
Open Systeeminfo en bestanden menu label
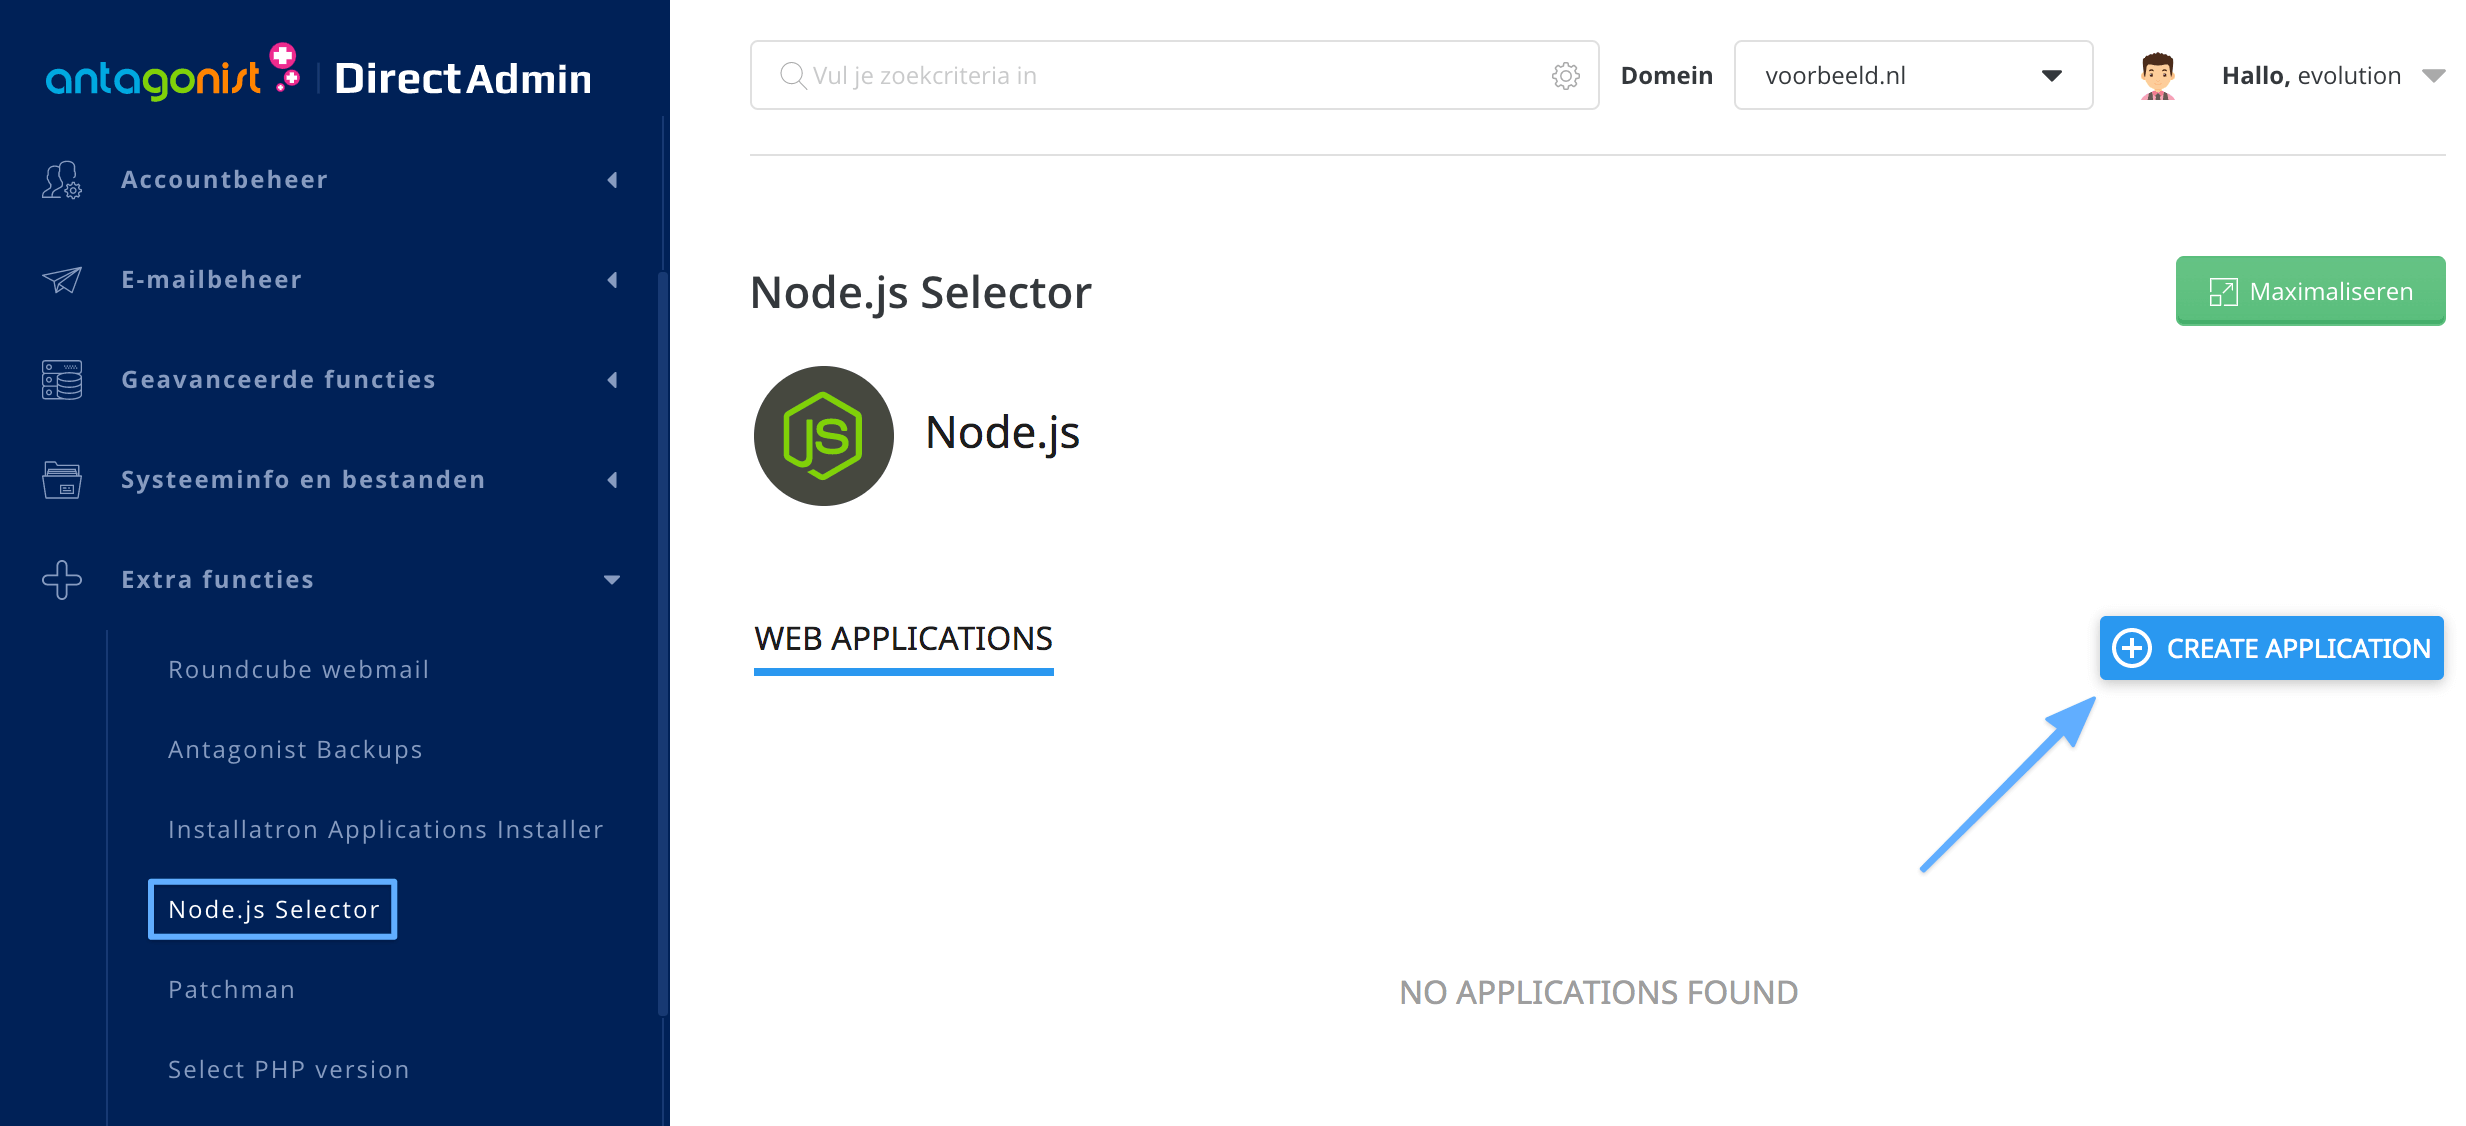pyautogui.click(x=303, y=480)
